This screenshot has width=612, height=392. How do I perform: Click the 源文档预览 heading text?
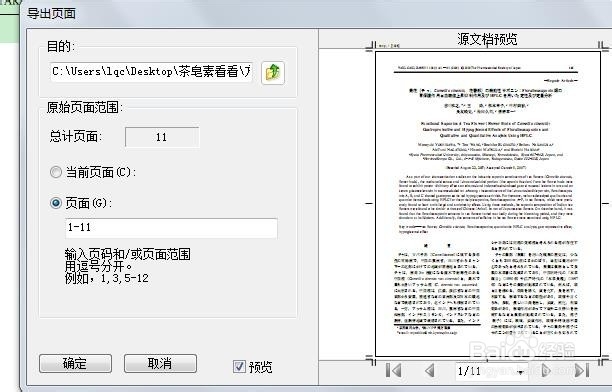click(x=487, y=39)
